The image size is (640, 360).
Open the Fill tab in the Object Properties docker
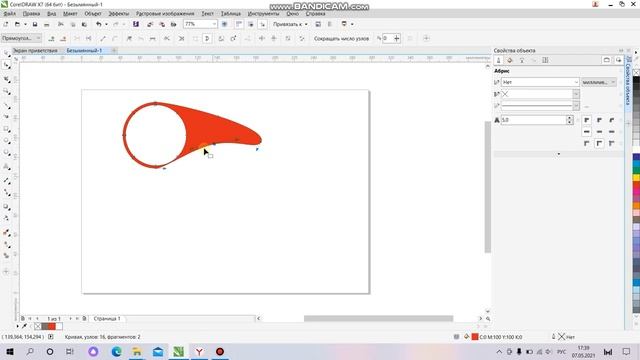tap(510, 60)
